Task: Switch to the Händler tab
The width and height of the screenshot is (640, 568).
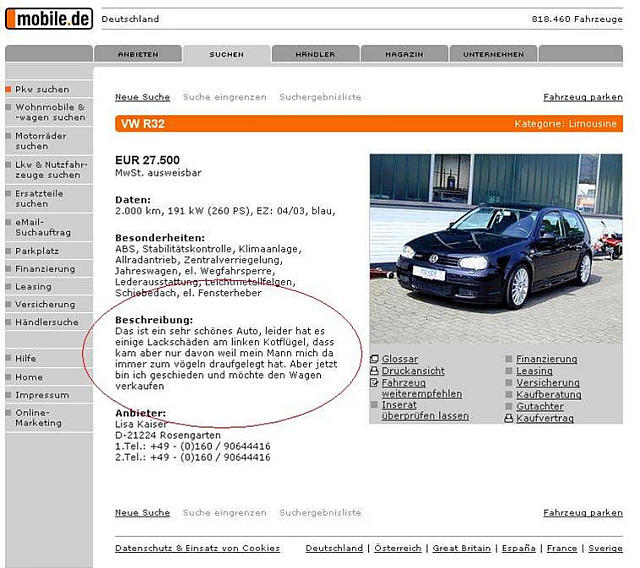Action: [315, 54]
